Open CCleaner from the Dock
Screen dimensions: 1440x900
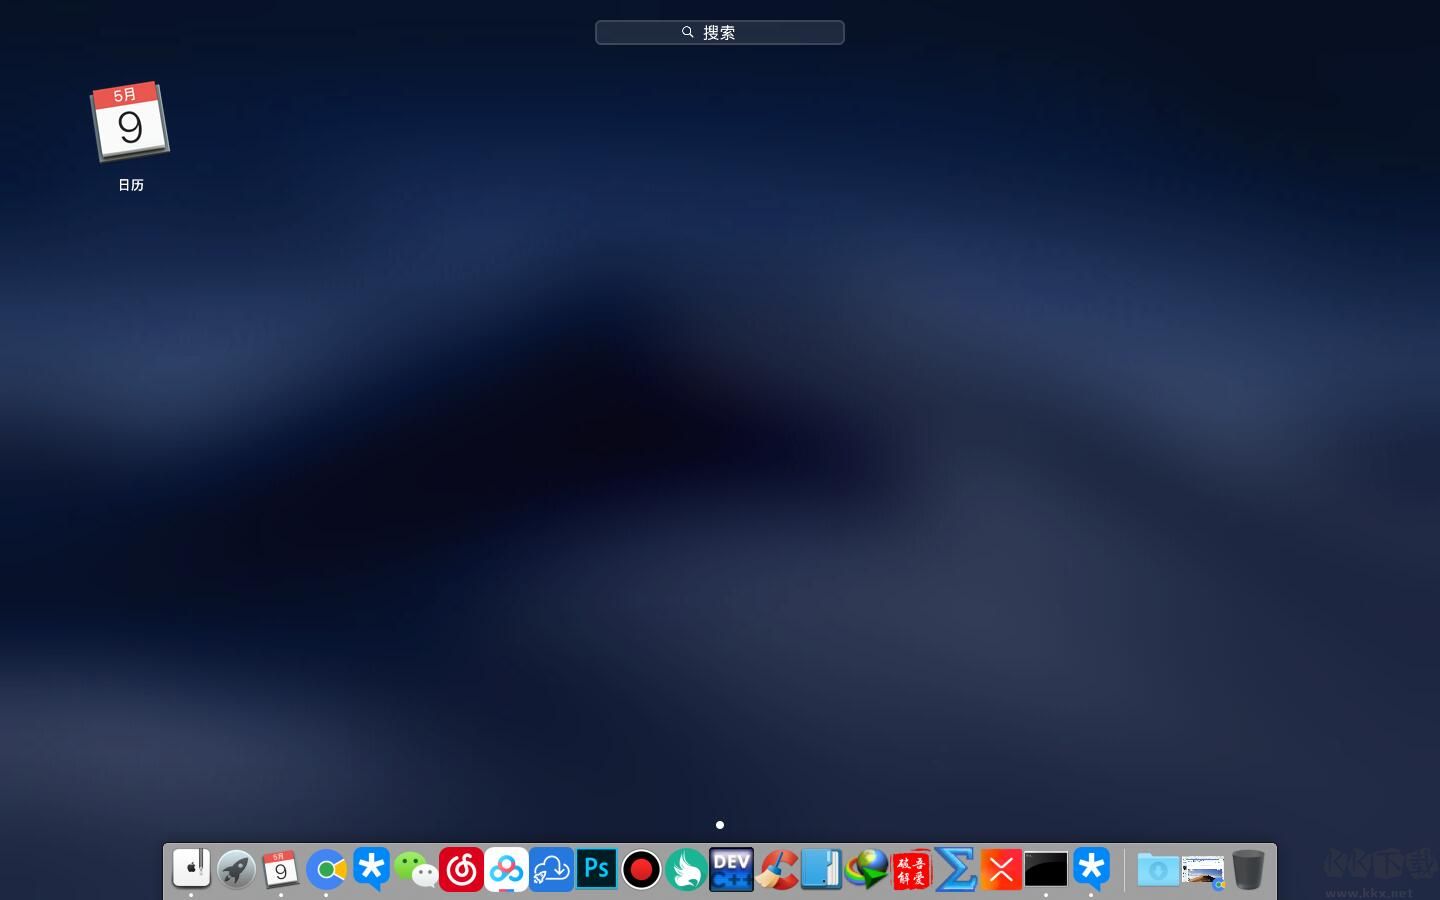[x=776, y=870]
